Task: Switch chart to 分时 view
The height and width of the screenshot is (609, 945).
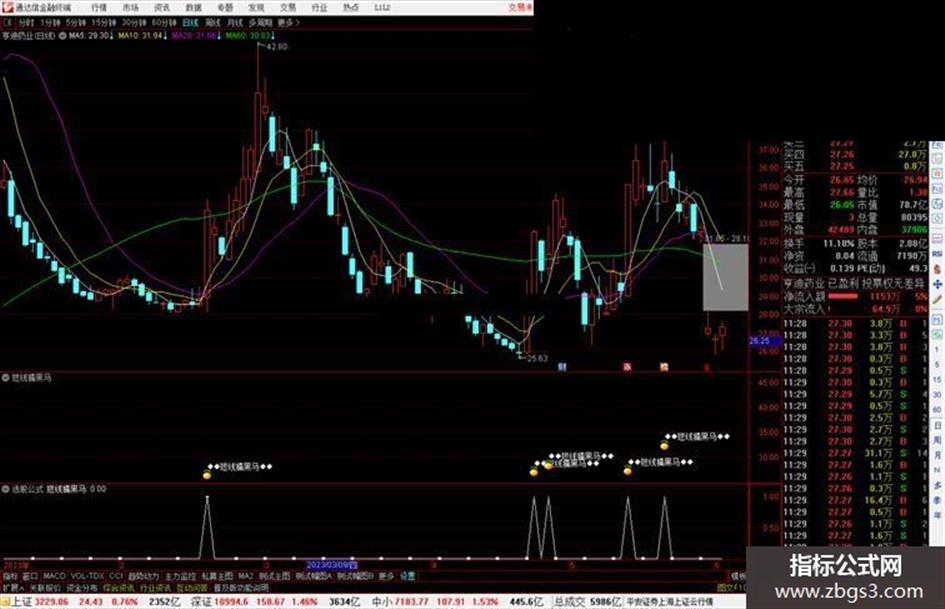Action: (x=25, y=22)
